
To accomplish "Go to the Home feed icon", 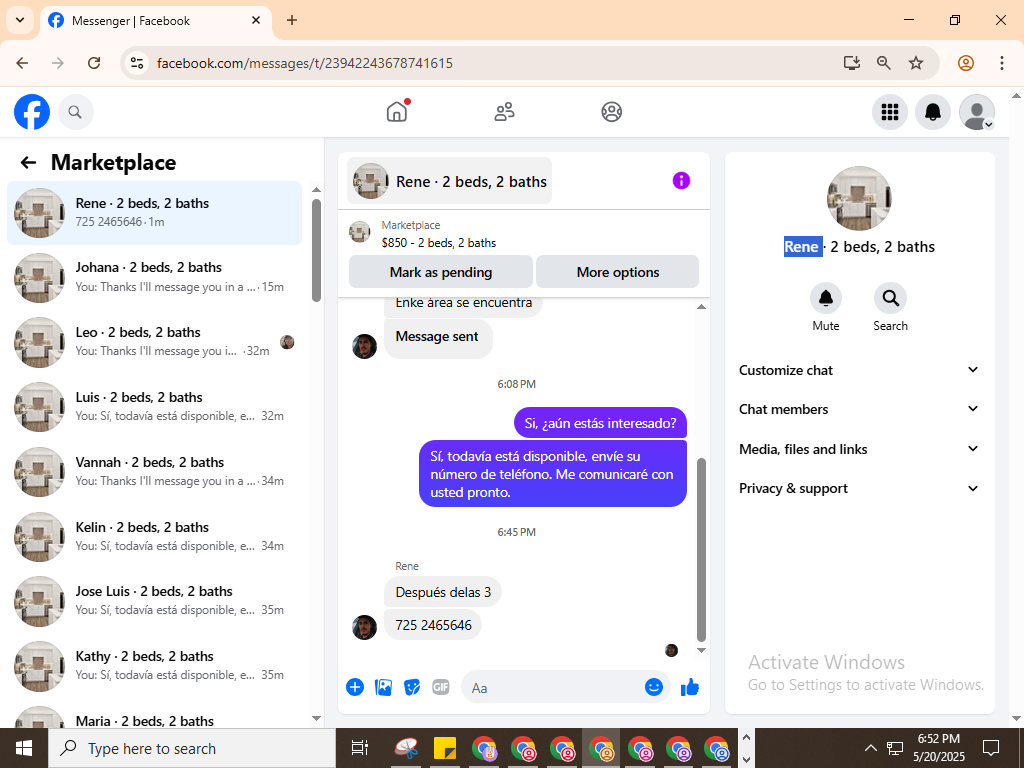I will pyautogui.click(x=396, y=112).
